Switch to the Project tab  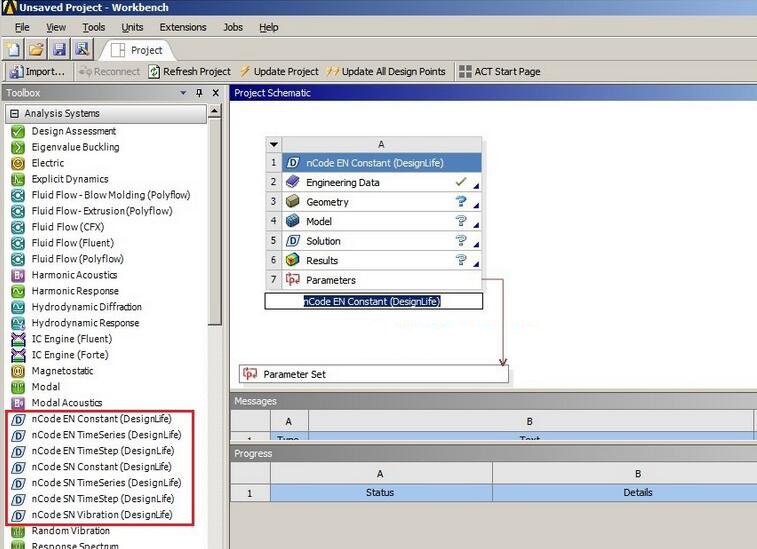(x=137, y=50)
